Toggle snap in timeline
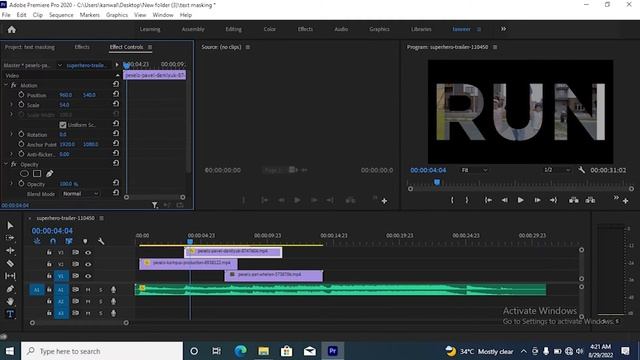 [53, 241]
